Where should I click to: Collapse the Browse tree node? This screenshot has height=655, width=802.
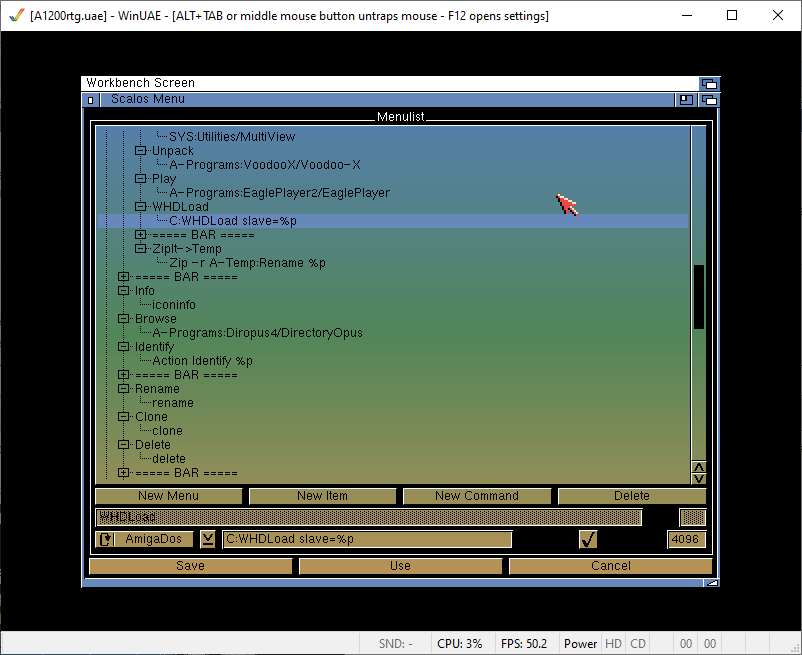pos(123,319)
